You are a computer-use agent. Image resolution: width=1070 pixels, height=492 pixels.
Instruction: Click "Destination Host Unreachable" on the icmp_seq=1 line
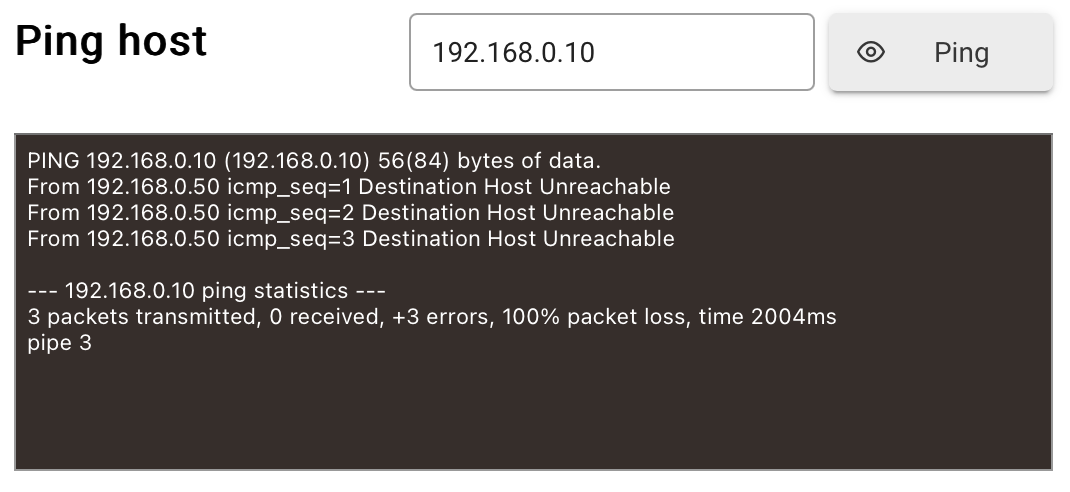point(515,187)
